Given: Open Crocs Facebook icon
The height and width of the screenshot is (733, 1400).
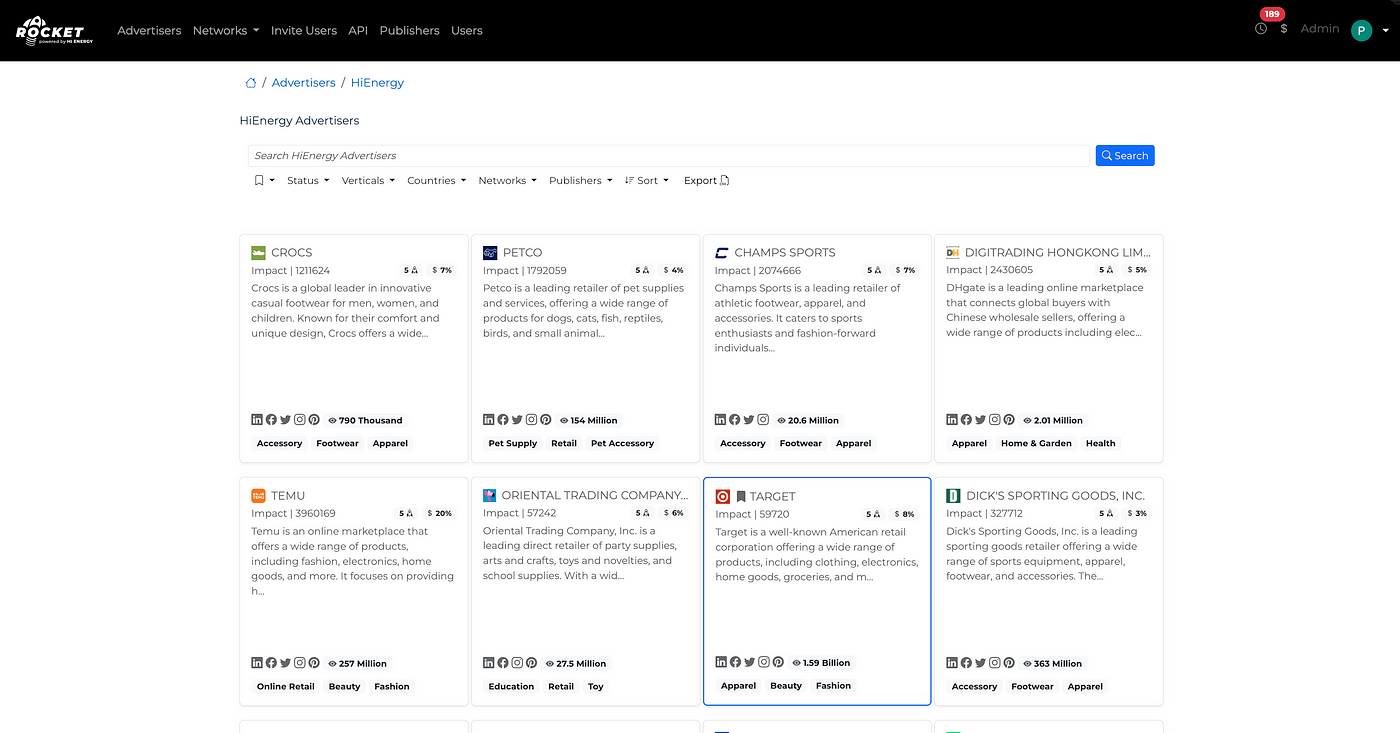Looking at the screenshot, I should coord(271,420).
